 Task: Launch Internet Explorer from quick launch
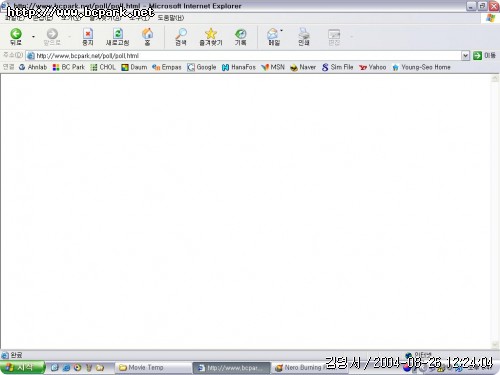66,368
